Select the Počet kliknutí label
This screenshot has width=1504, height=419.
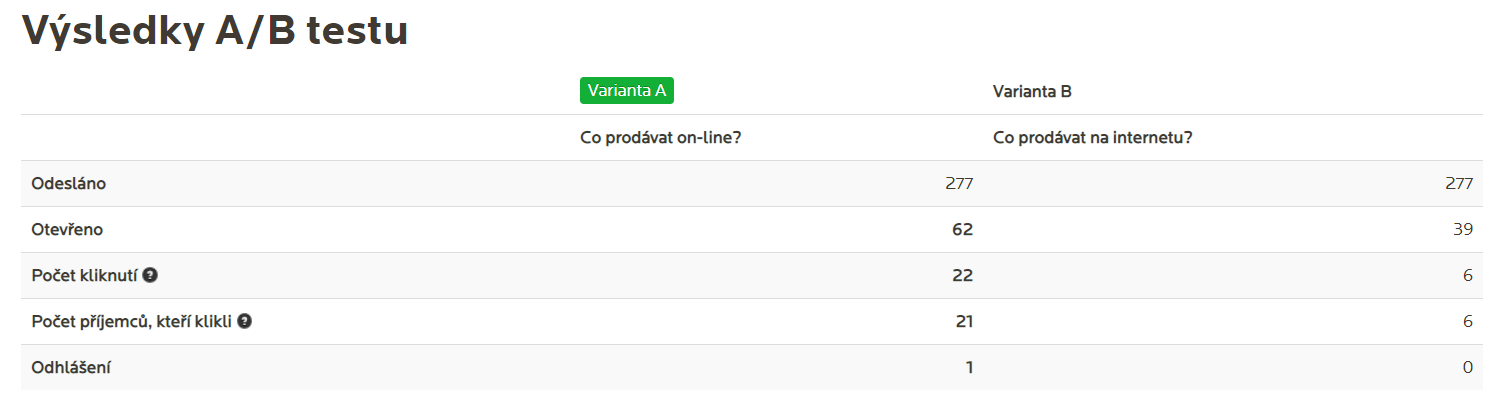[x=85, y=275]
